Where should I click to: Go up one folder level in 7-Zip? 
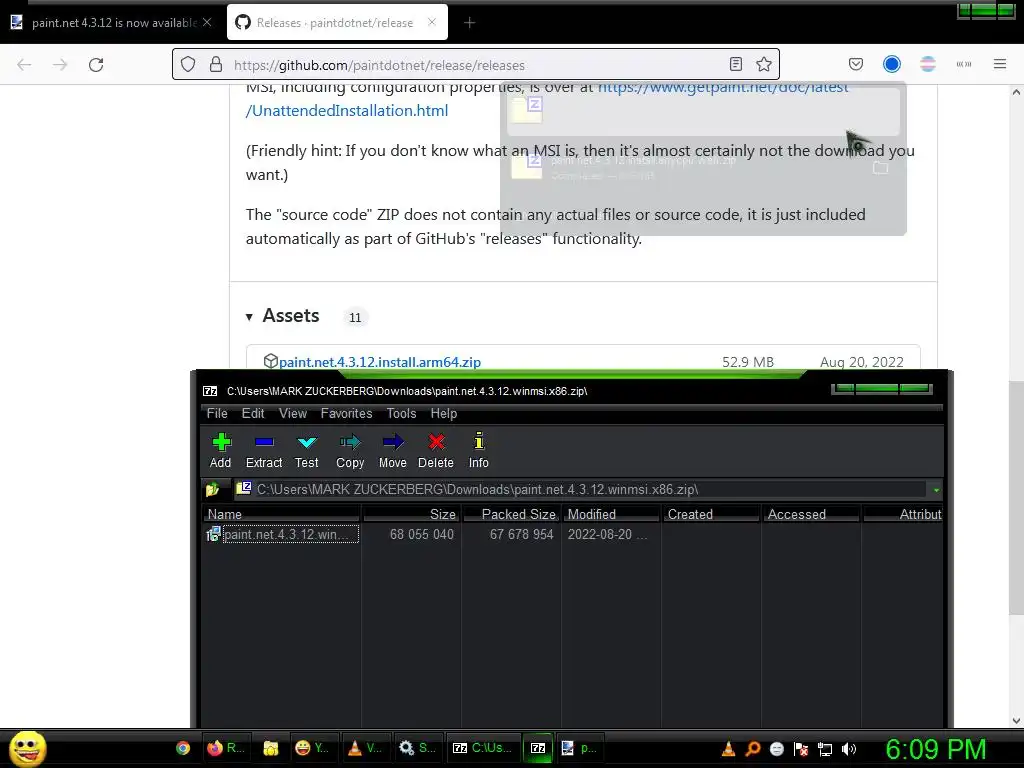click(213, 489)
